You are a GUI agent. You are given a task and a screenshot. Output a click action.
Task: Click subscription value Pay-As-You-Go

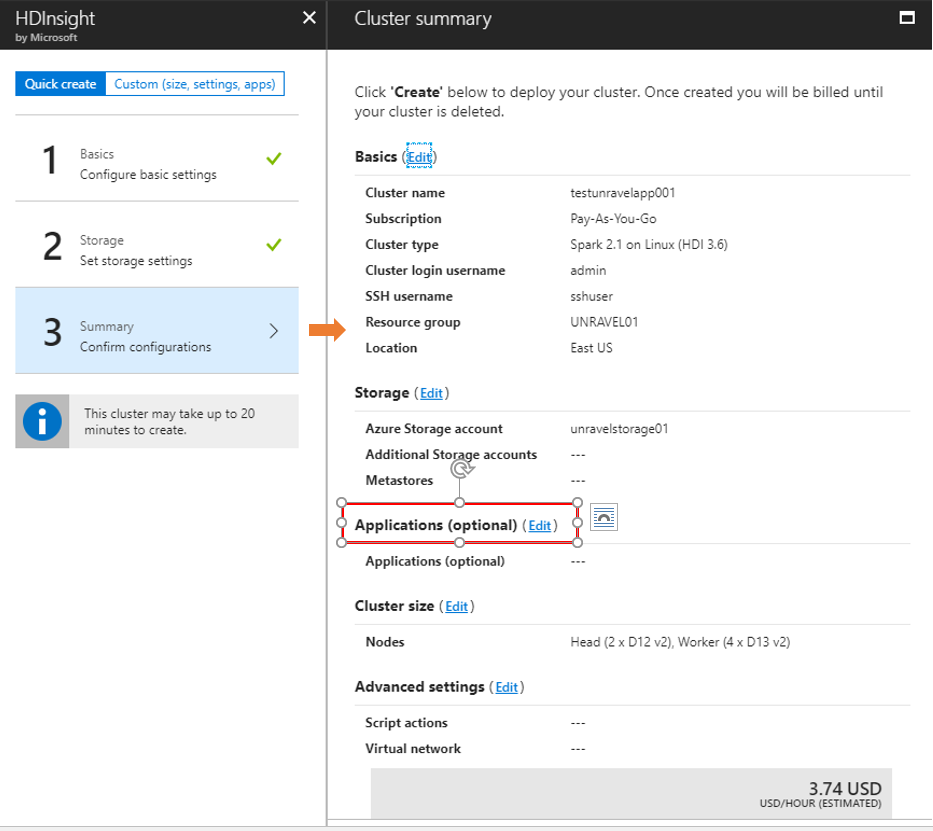[613, 219]
